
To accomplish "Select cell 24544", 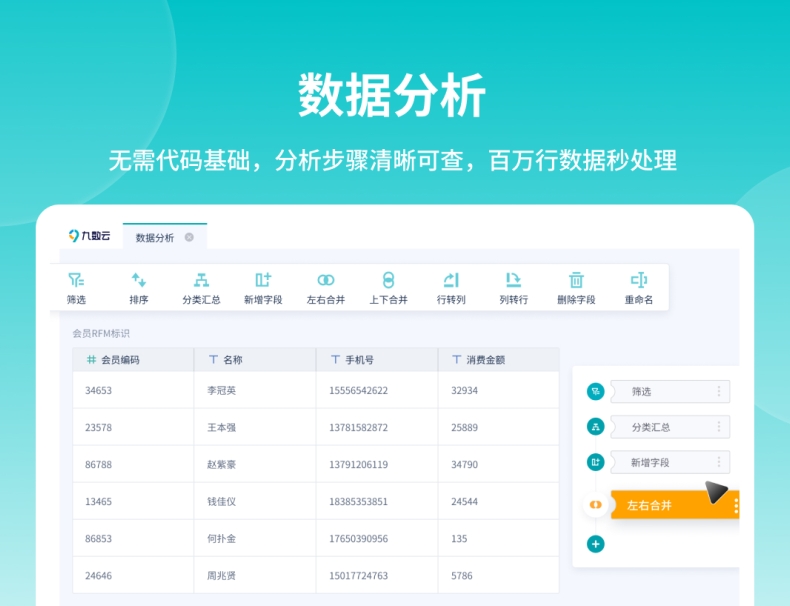I will (499, 501).
